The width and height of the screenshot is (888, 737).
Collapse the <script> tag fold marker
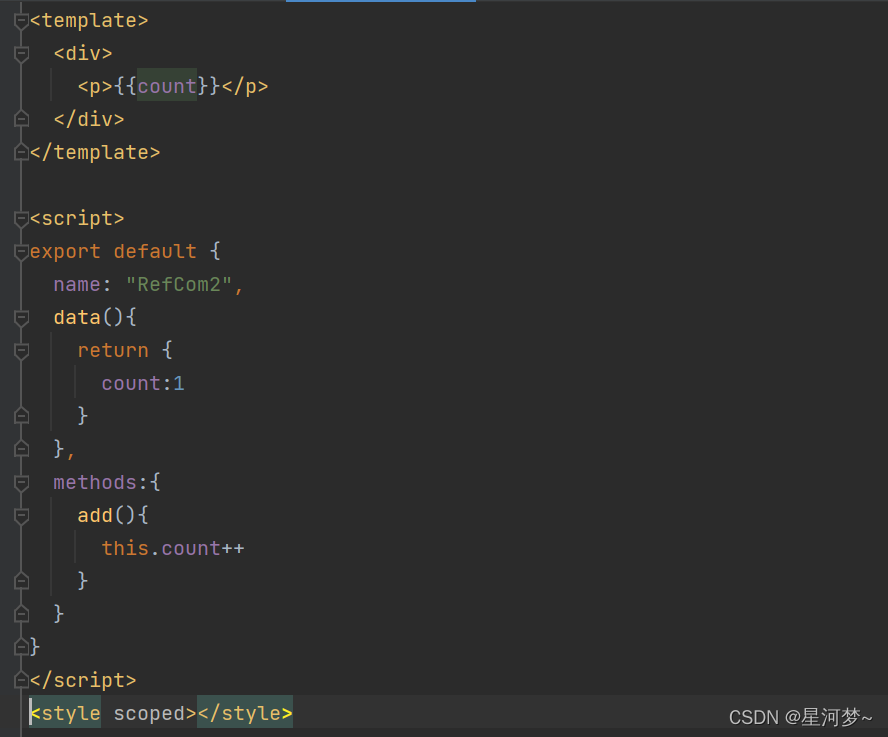(21, 219)
